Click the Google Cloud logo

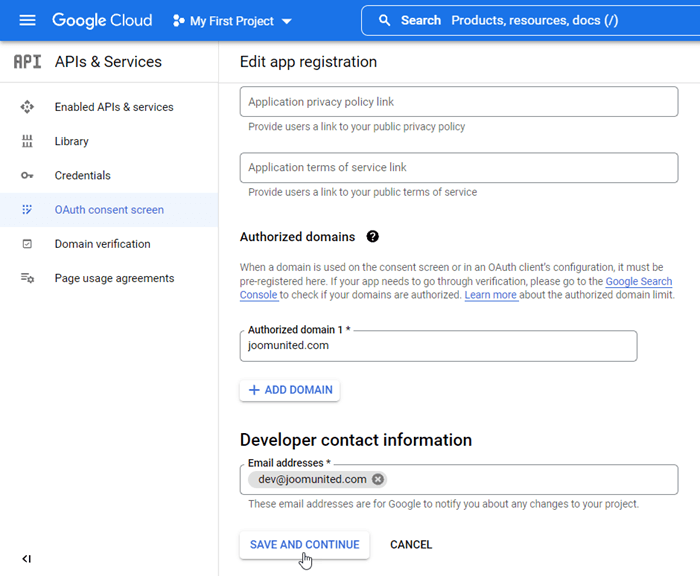pos(102,20)
